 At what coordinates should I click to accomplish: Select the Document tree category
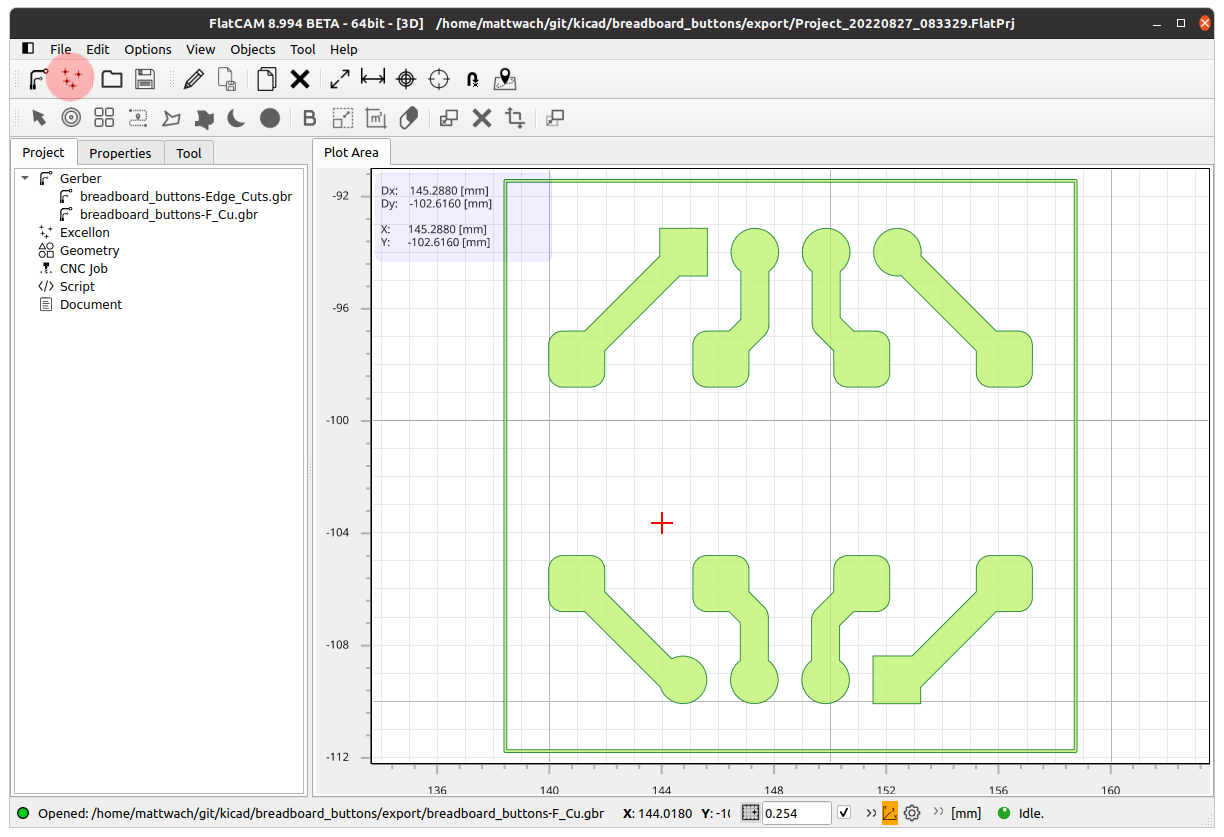[x=91, y=304]
